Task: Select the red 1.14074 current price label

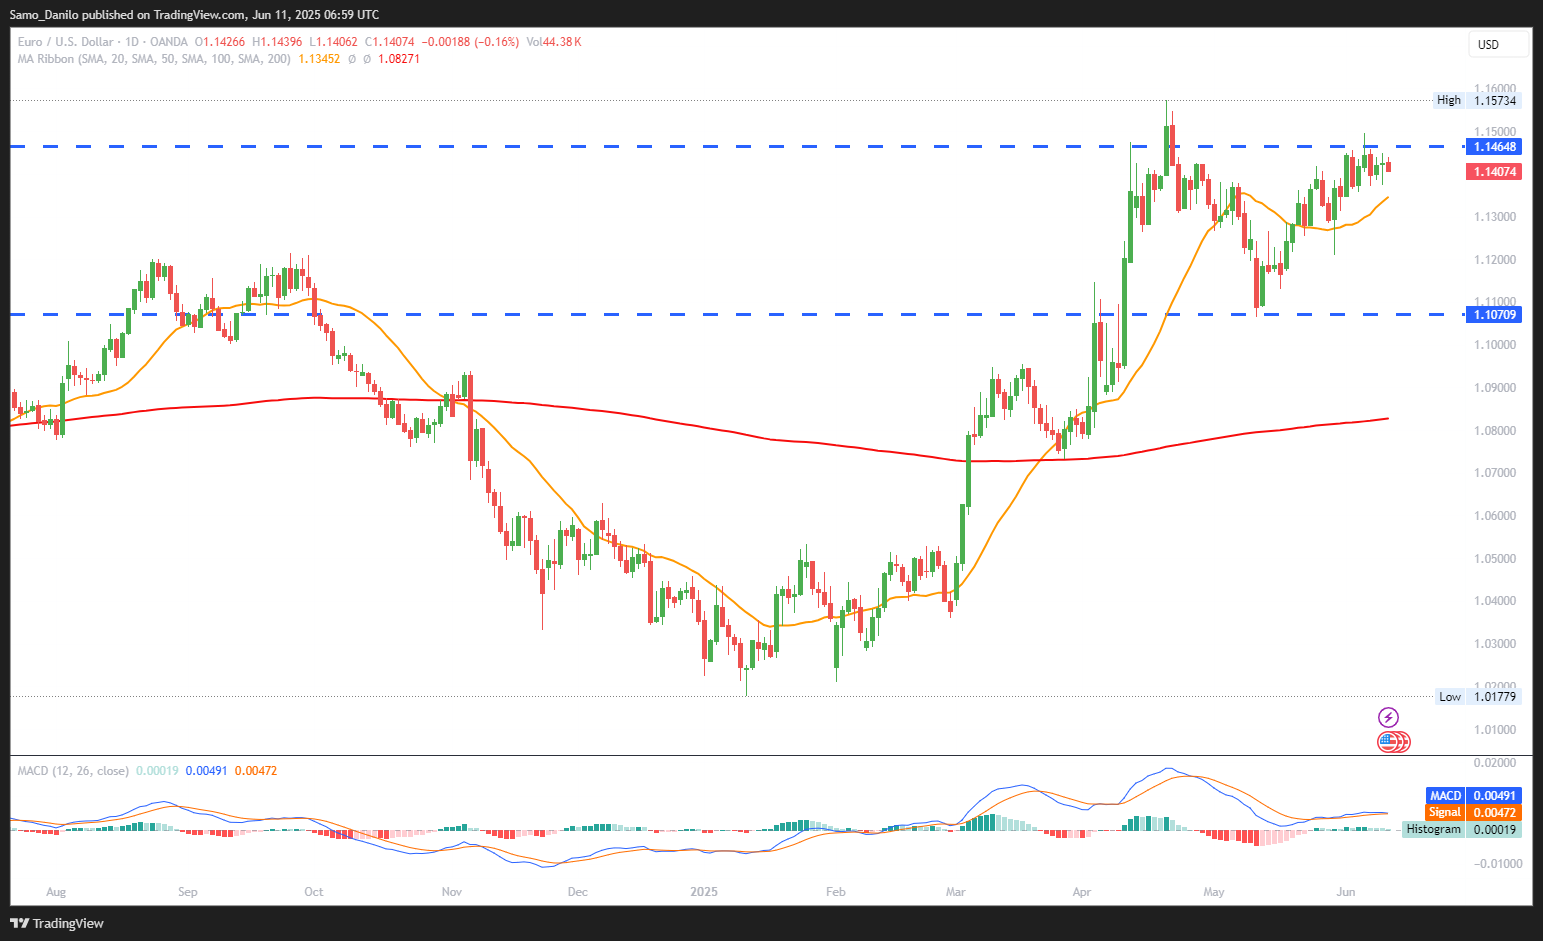Action: tap(1494, 172)
